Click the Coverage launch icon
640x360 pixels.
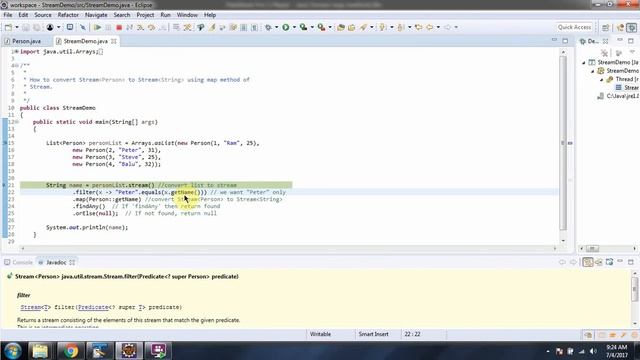pos(303,27)
